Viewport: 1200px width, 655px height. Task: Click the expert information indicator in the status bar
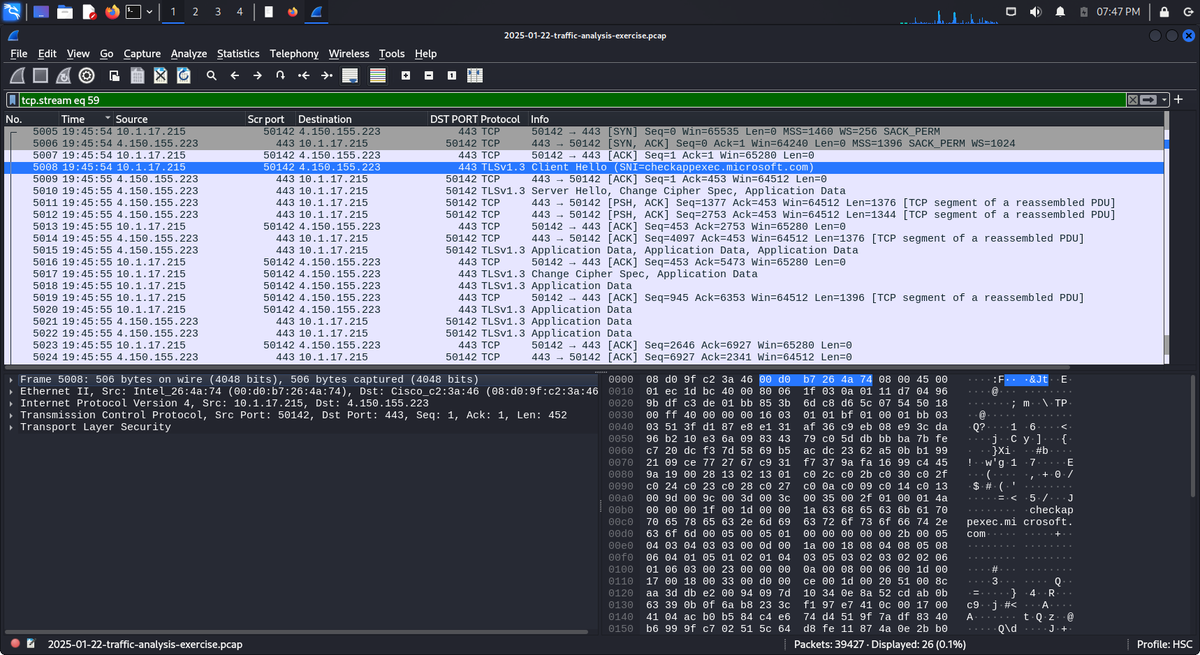[15, 645]
